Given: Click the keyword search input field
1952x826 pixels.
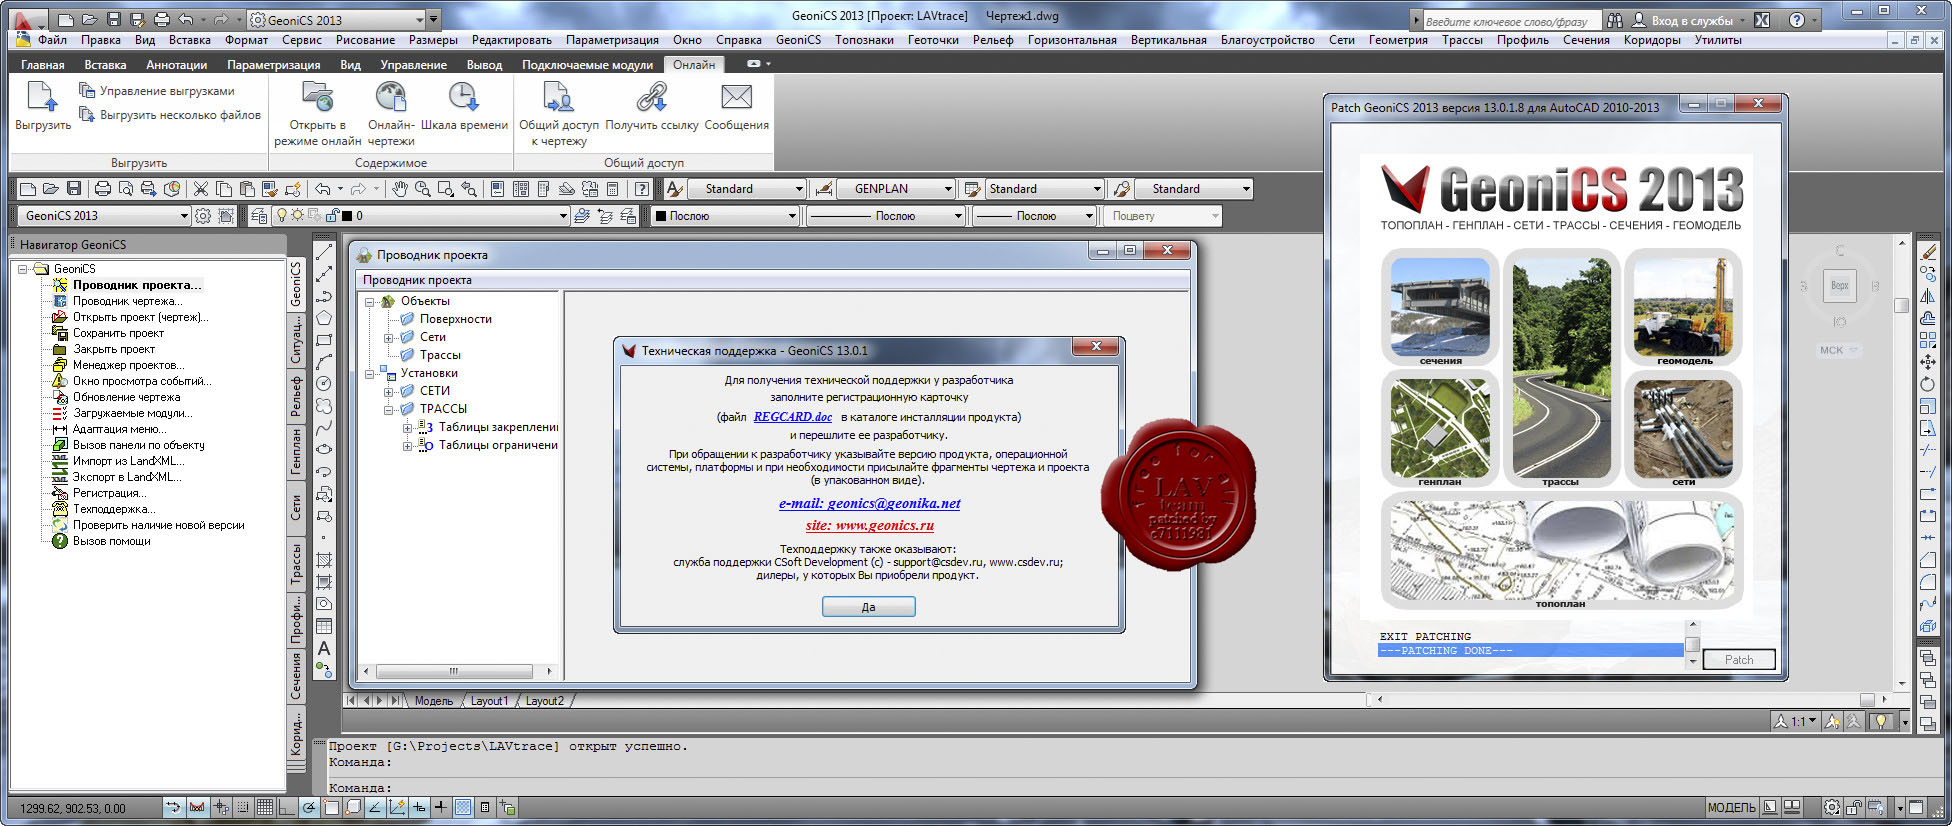Looking at the screenshot, I should tap(1511, 21).
